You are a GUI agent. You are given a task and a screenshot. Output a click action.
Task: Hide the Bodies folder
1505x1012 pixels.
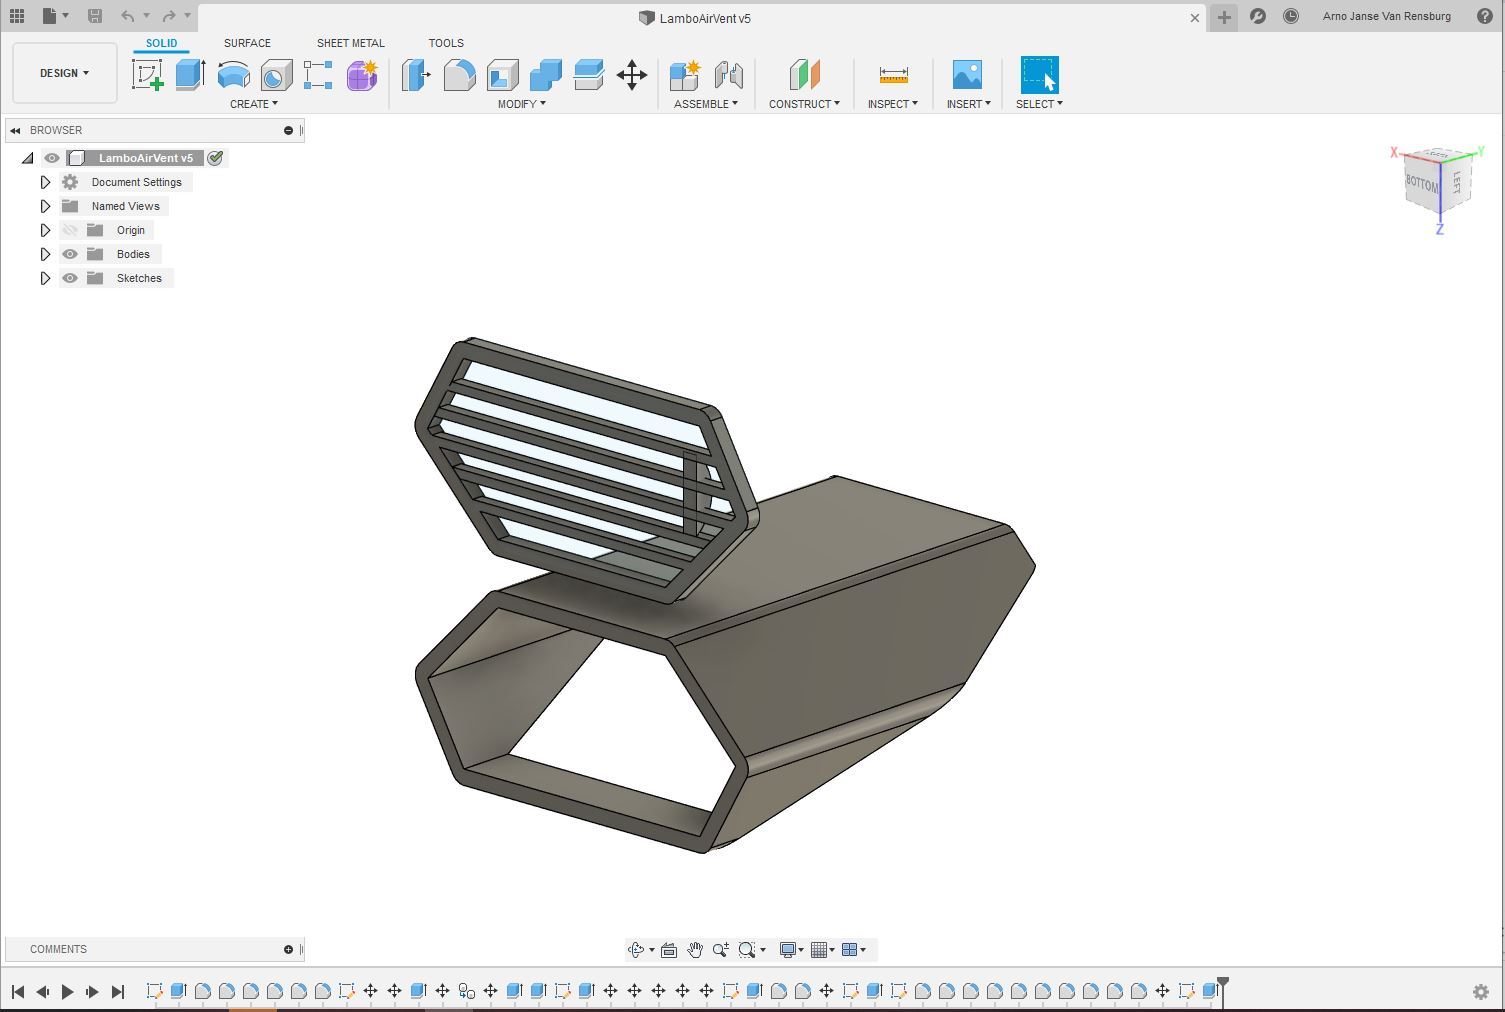(x=70, y=254)
